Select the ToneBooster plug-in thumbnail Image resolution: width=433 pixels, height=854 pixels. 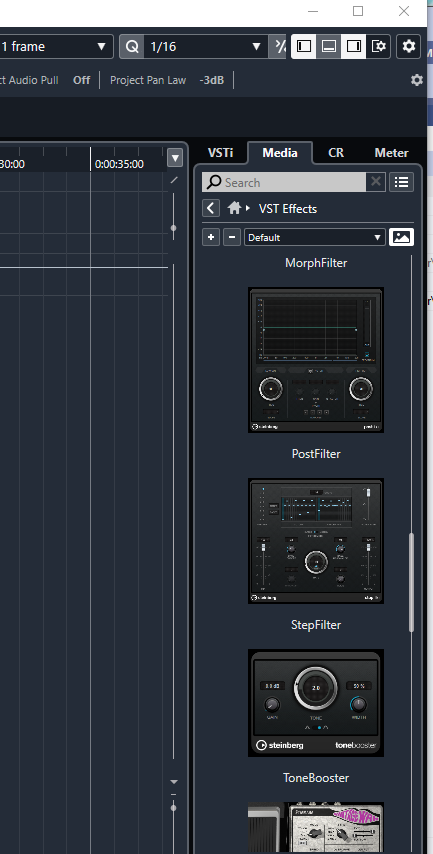tap(316, 703)
